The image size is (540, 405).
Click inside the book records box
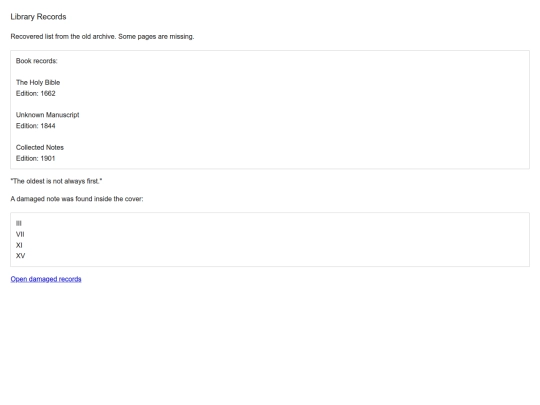click(x=270, y=110)
